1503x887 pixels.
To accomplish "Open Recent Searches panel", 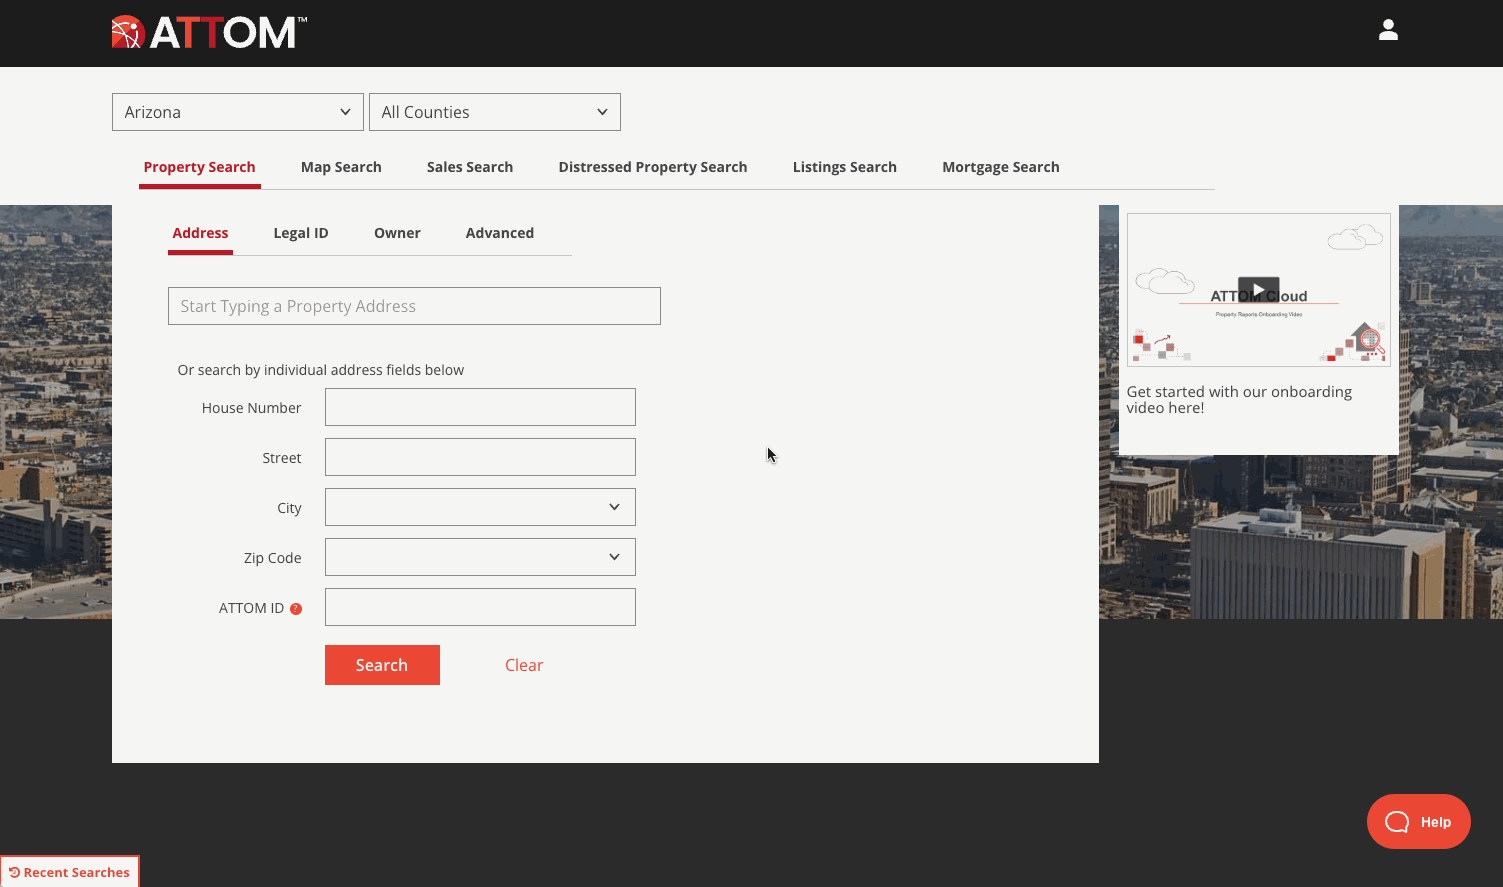I will tap(69, 872).
